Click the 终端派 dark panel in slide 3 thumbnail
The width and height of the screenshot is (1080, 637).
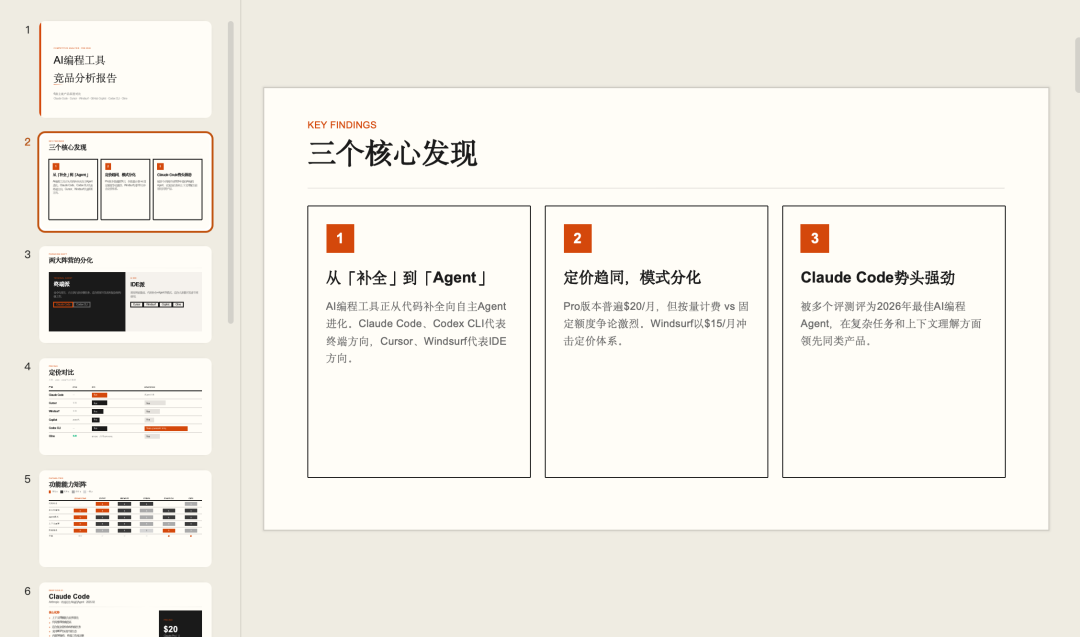point(87,302)
